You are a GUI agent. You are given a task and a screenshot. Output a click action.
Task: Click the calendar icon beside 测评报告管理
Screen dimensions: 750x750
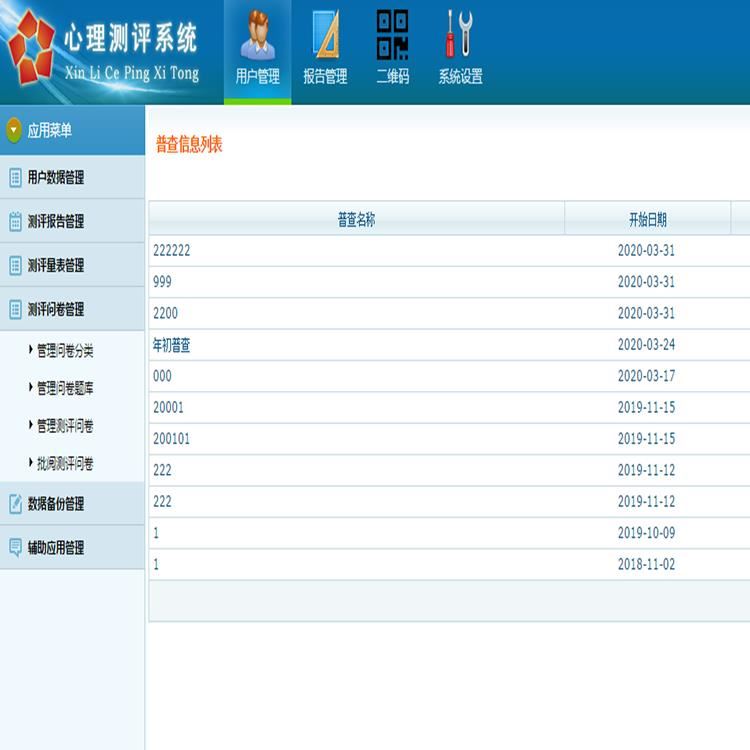(x=15, y=221)
